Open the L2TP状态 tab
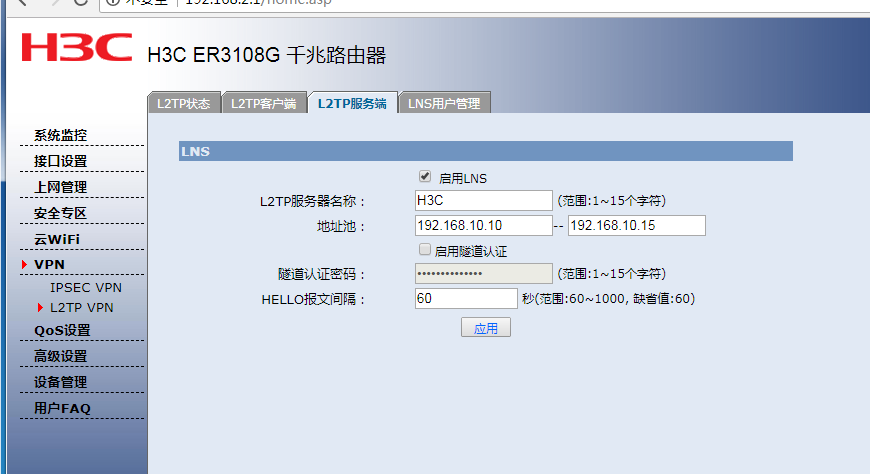Screen dimensions: 870x474 click(x=184, y=103)
